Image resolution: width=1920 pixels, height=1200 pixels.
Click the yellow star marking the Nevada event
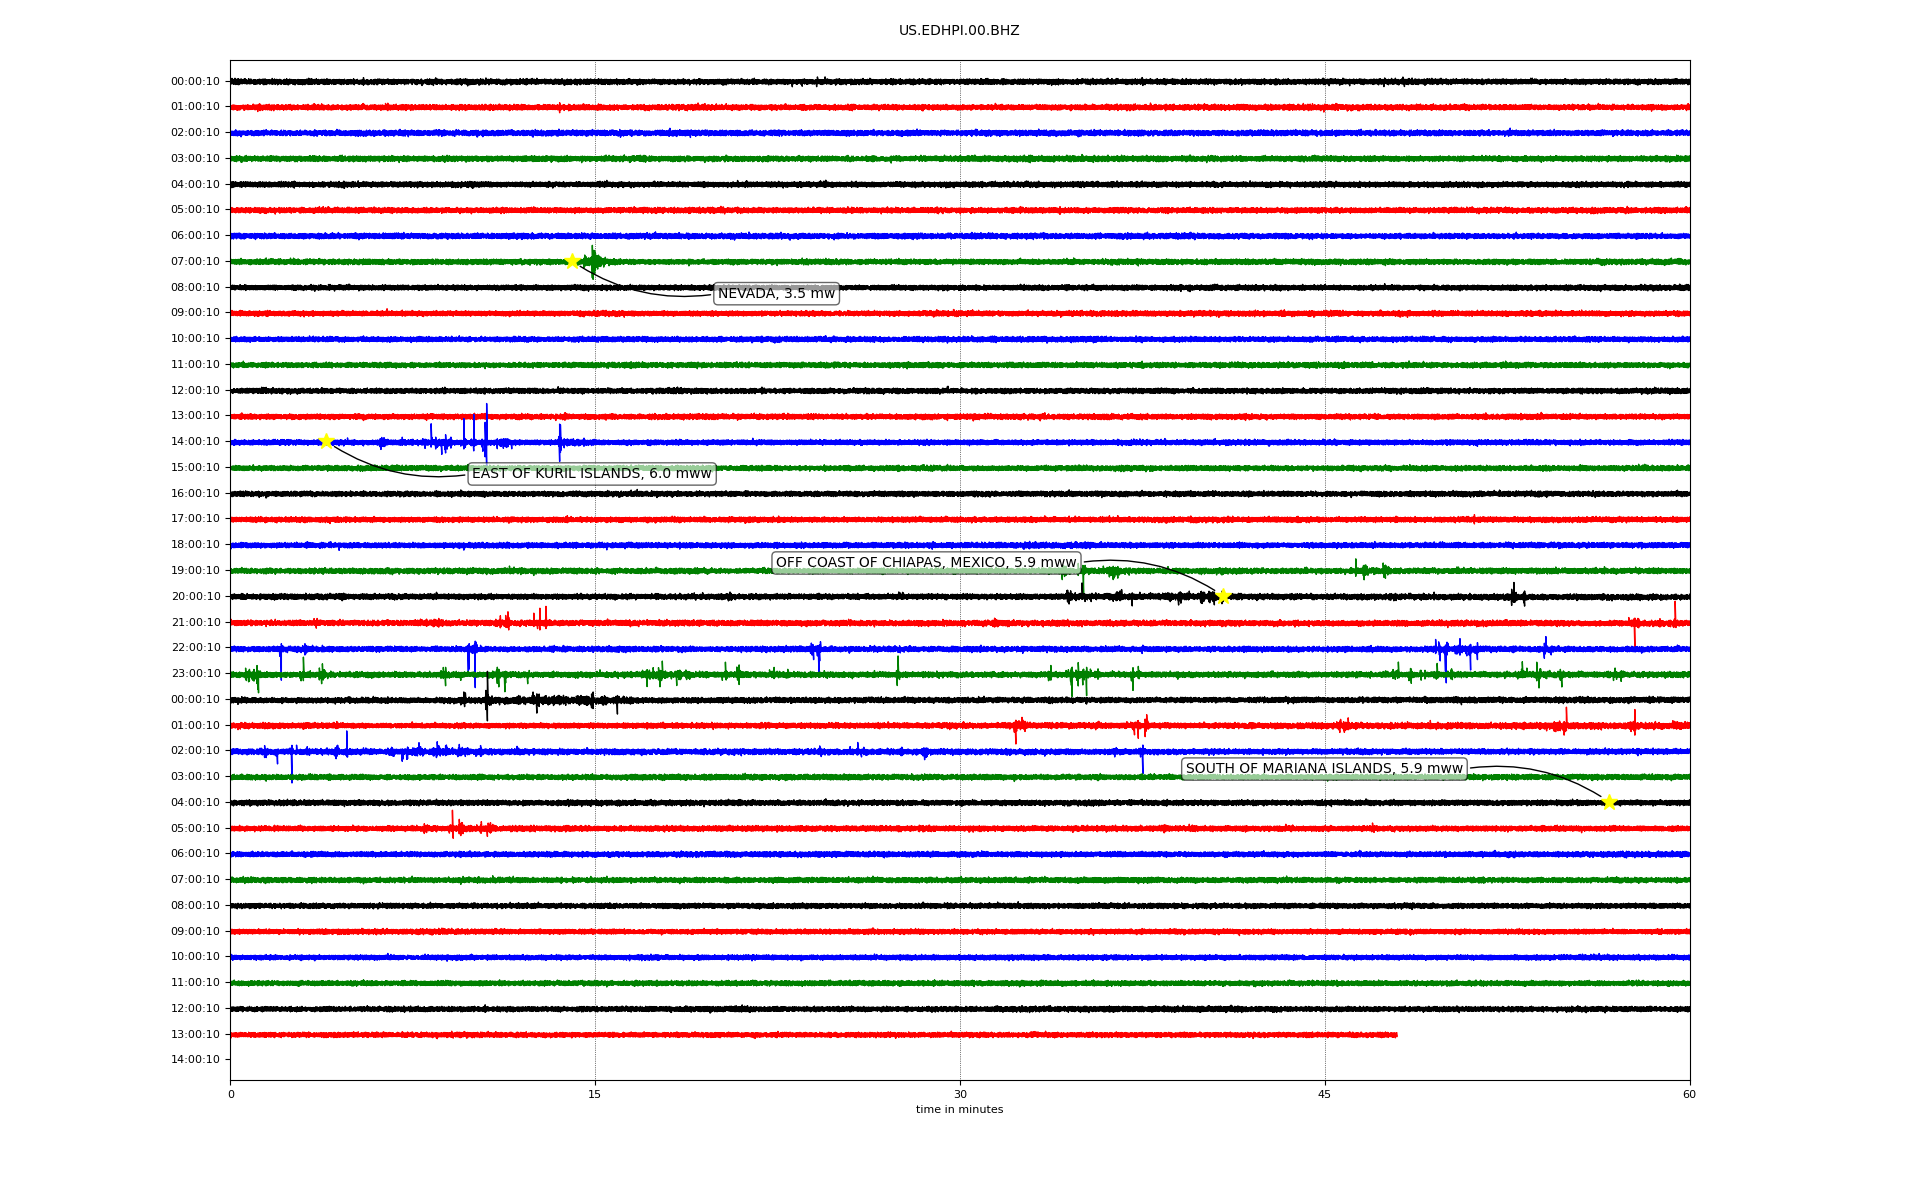coord(572,261)
